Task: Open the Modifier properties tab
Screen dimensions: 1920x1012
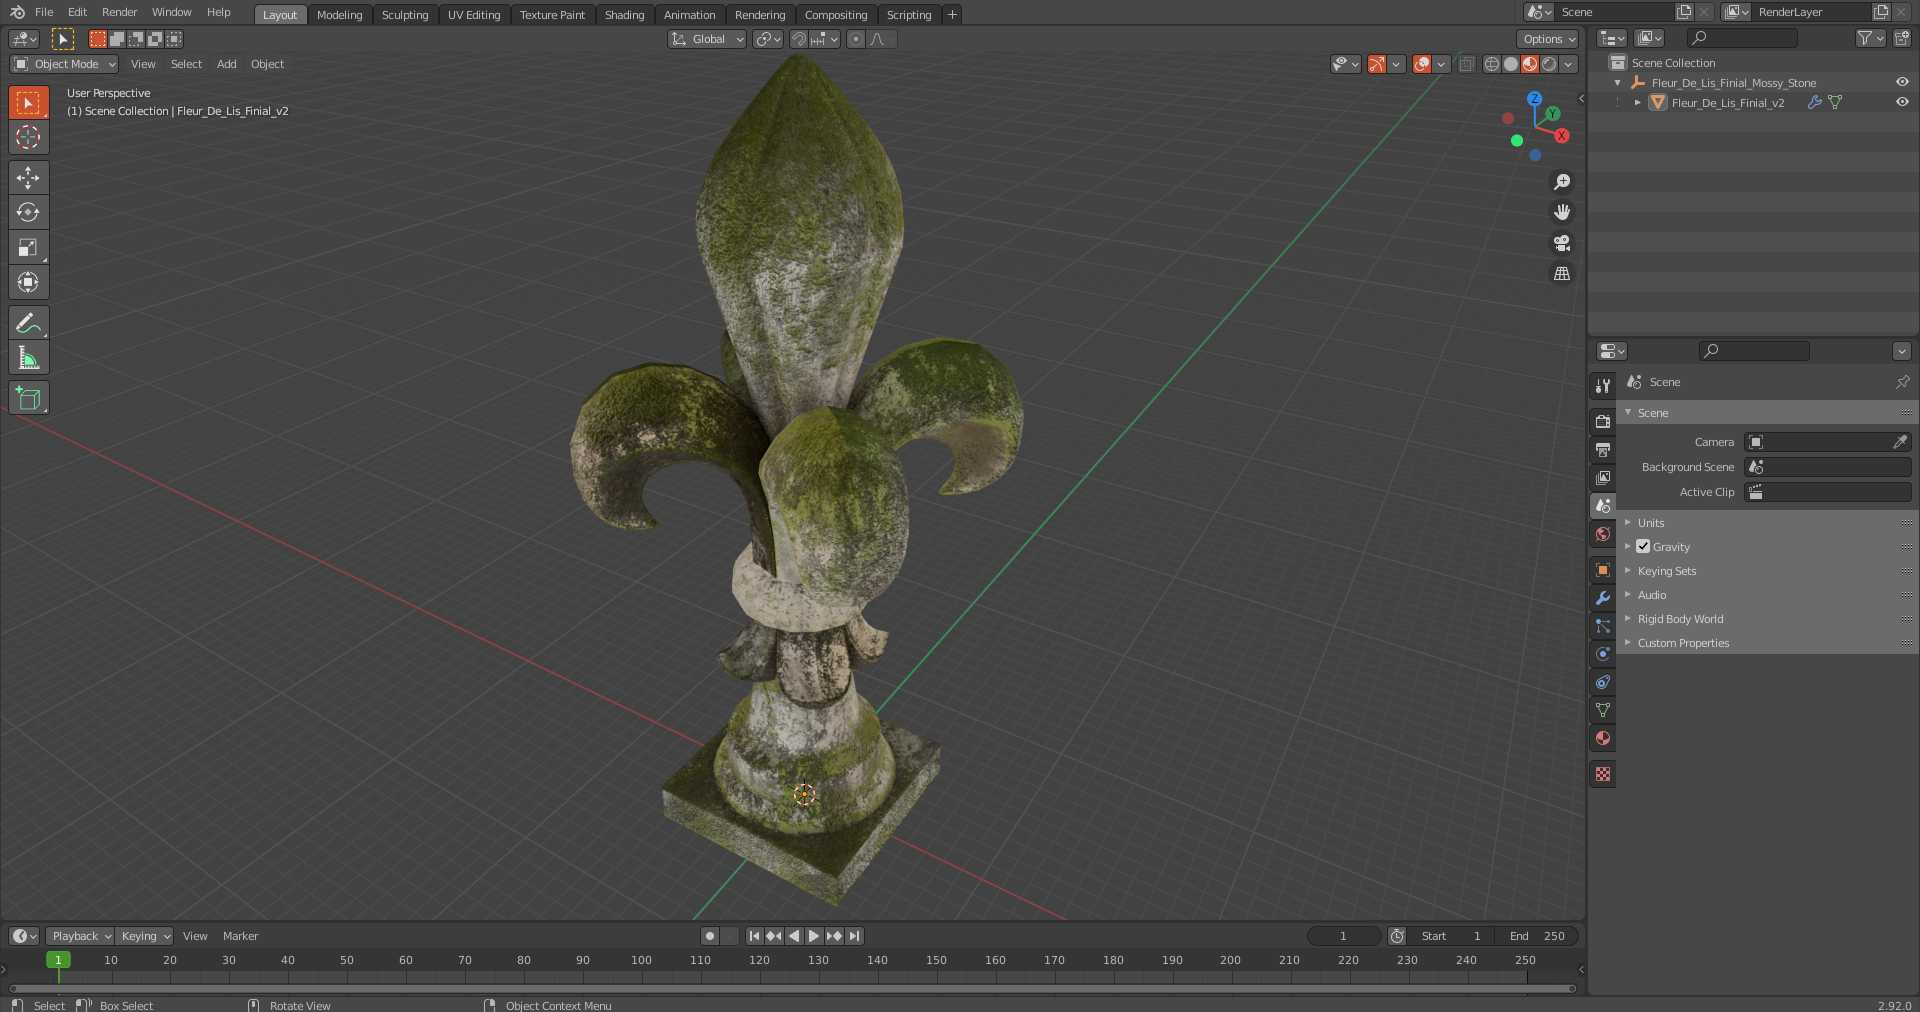Action: tap(1603, 598)
